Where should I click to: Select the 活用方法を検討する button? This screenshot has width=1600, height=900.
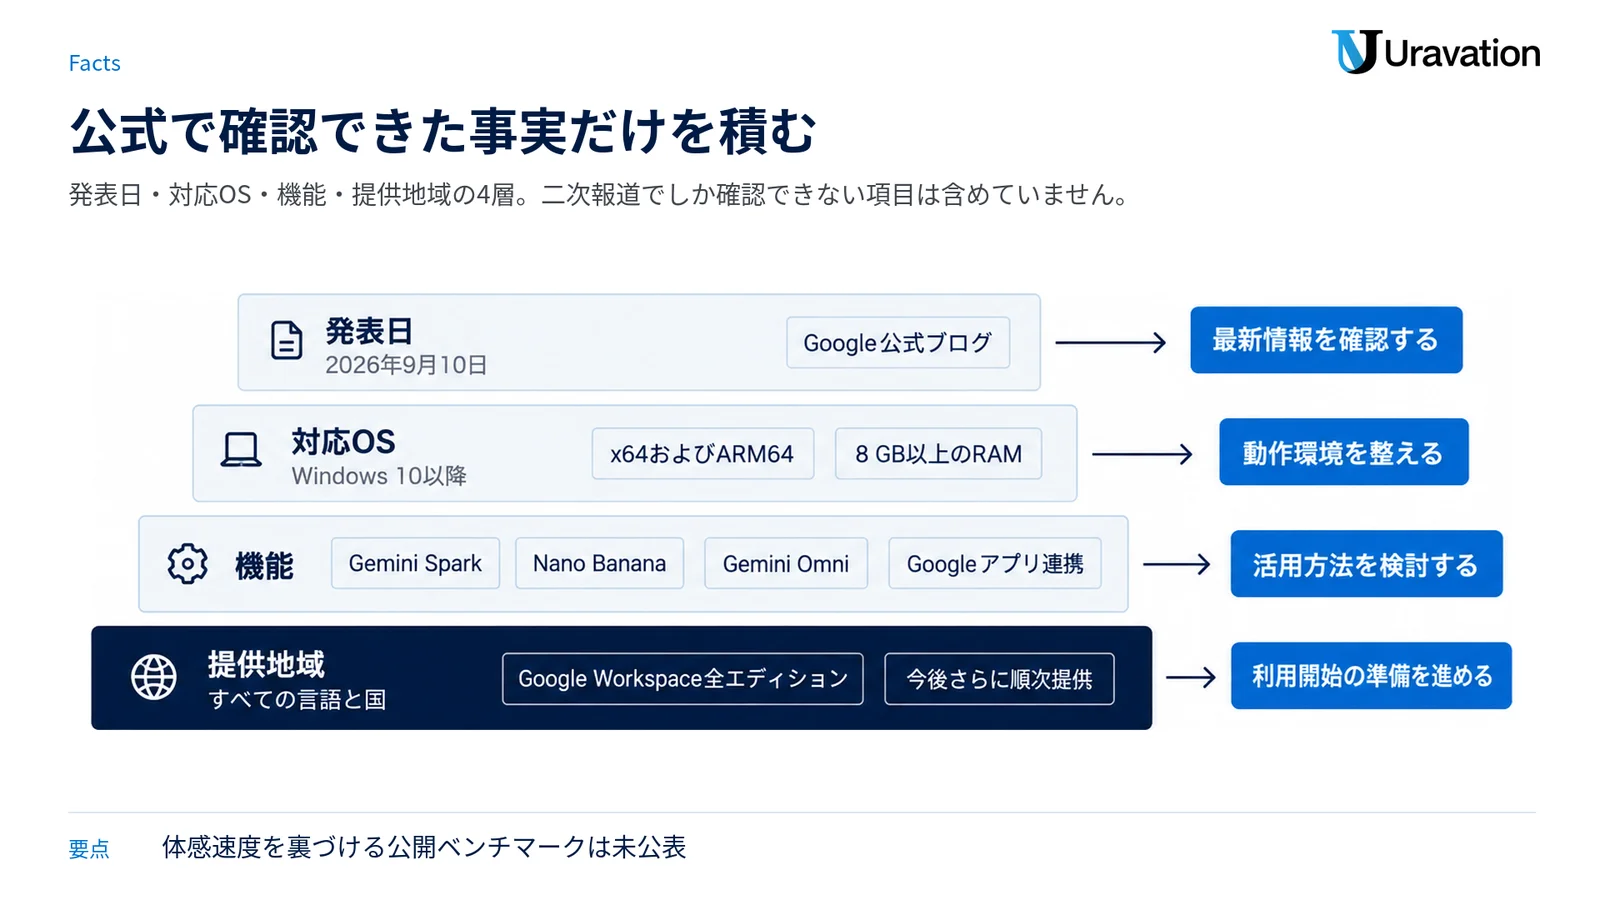tap(1366, 564)
